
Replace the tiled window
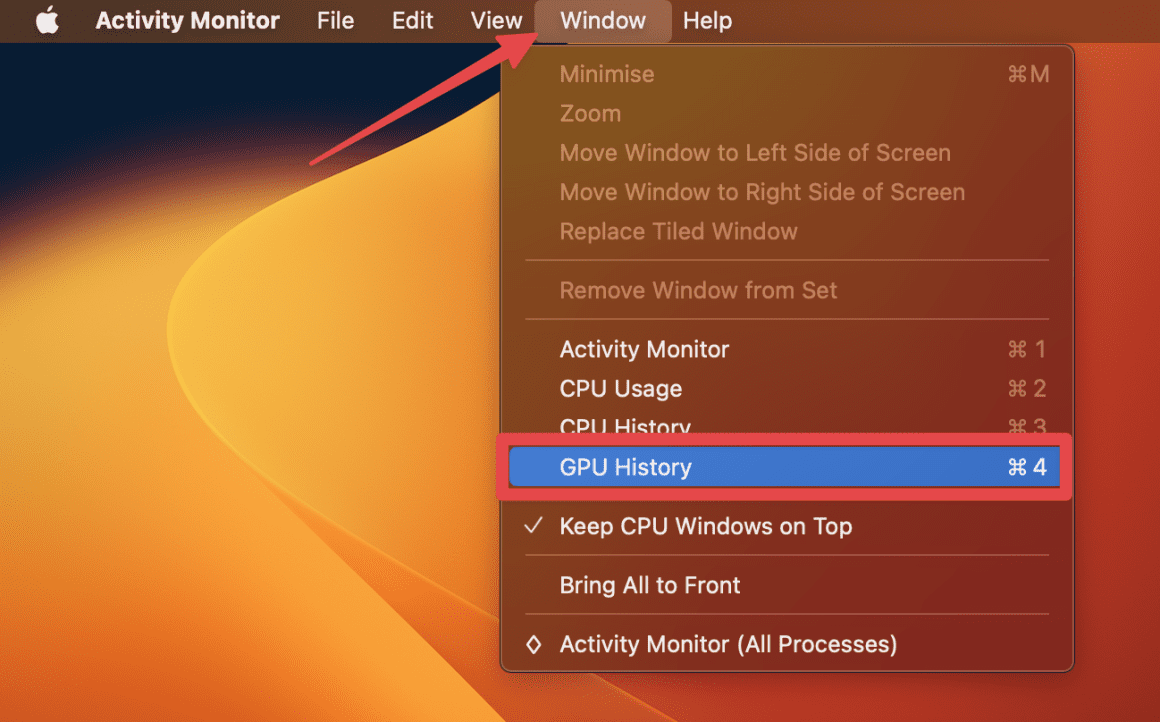(x=678, y=231)
